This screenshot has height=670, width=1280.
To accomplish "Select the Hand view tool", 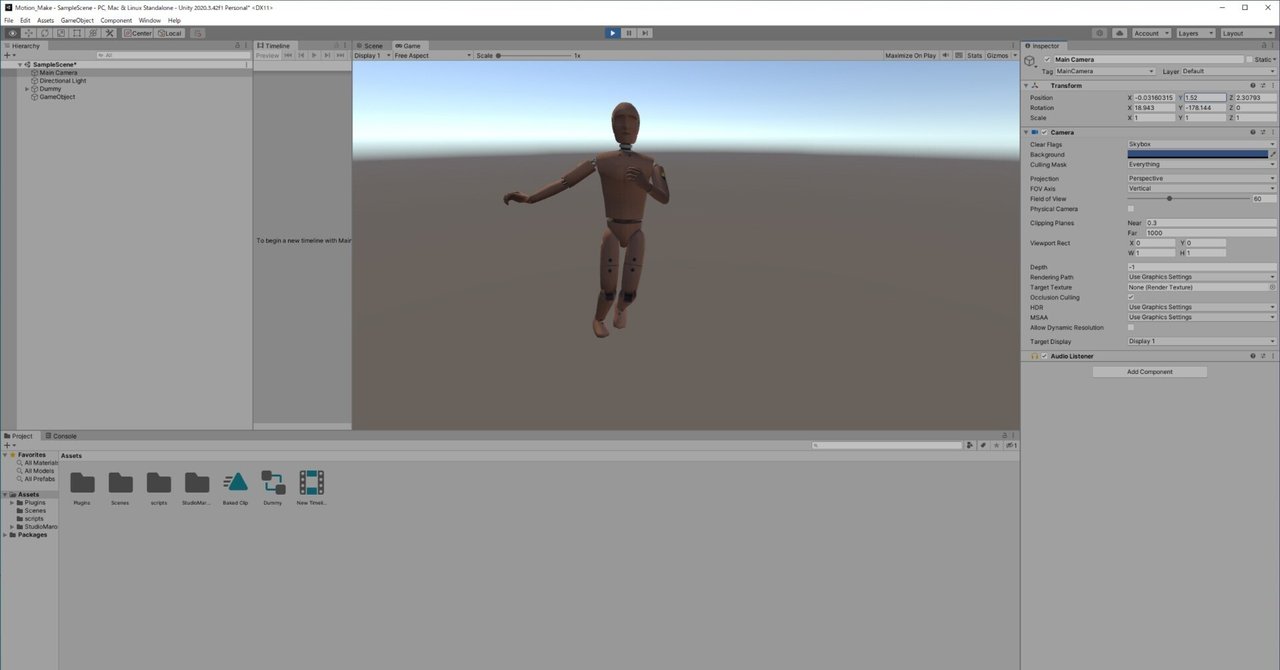I will tap(12, 33).
